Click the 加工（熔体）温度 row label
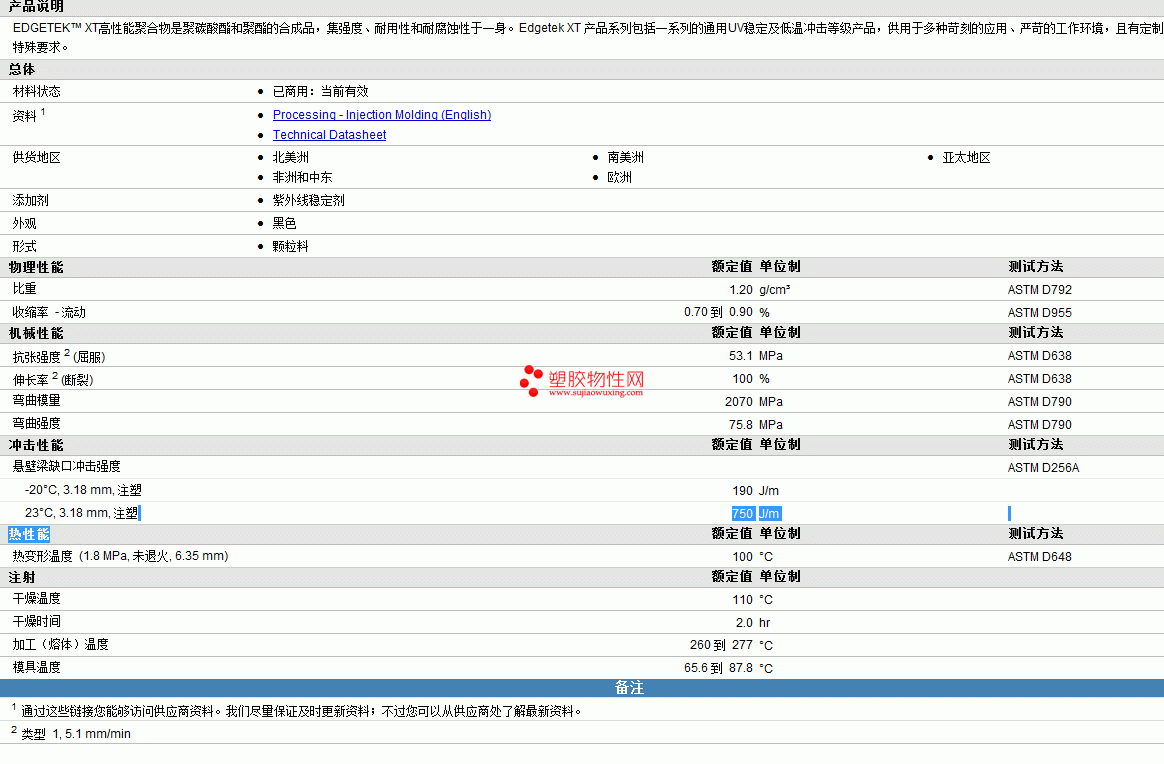The width and height of the screenshot is (1164, 764). (x=60, y=644)
